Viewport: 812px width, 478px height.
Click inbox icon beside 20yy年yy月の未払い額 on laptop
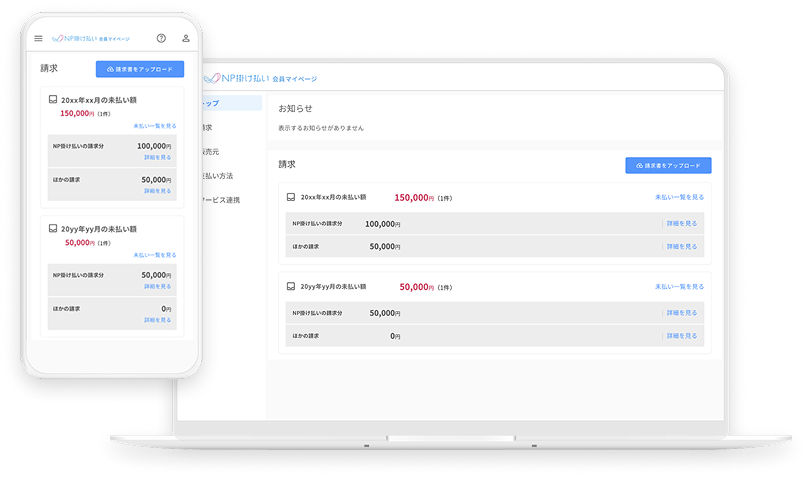[x=291, y=286]
